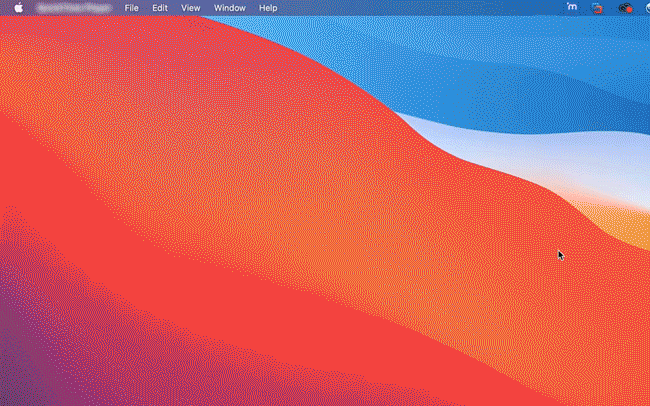The image size is (650, 406).
Task: Click empty menu bar space right of Help
Action: pos(400,8)
